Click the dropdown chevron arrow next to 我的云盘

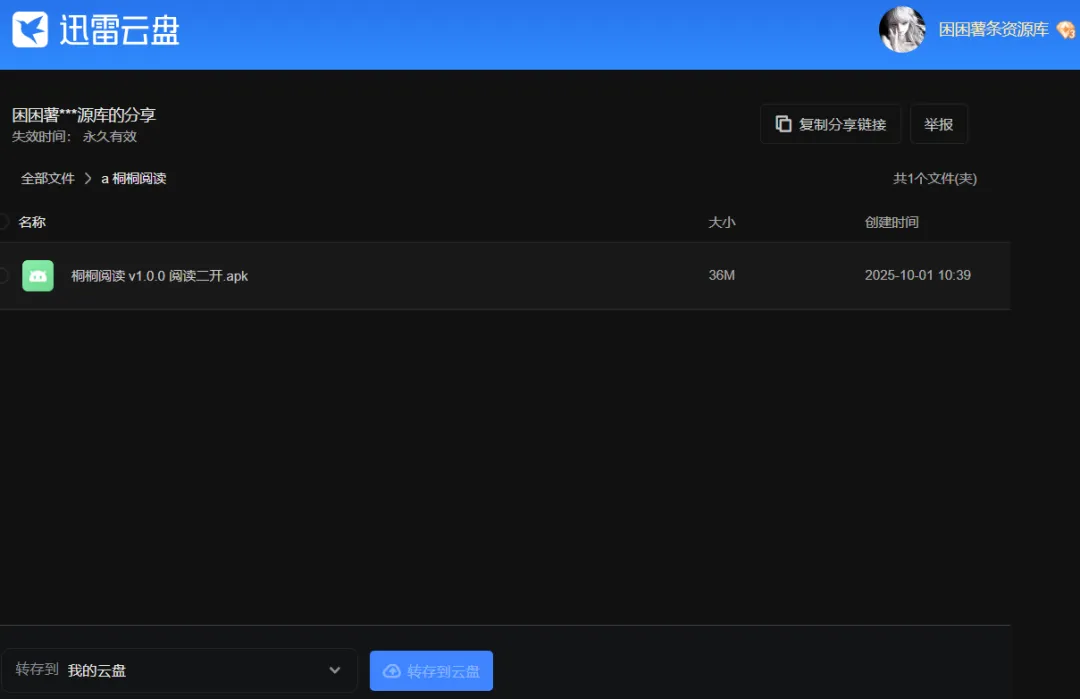point(335,670)
